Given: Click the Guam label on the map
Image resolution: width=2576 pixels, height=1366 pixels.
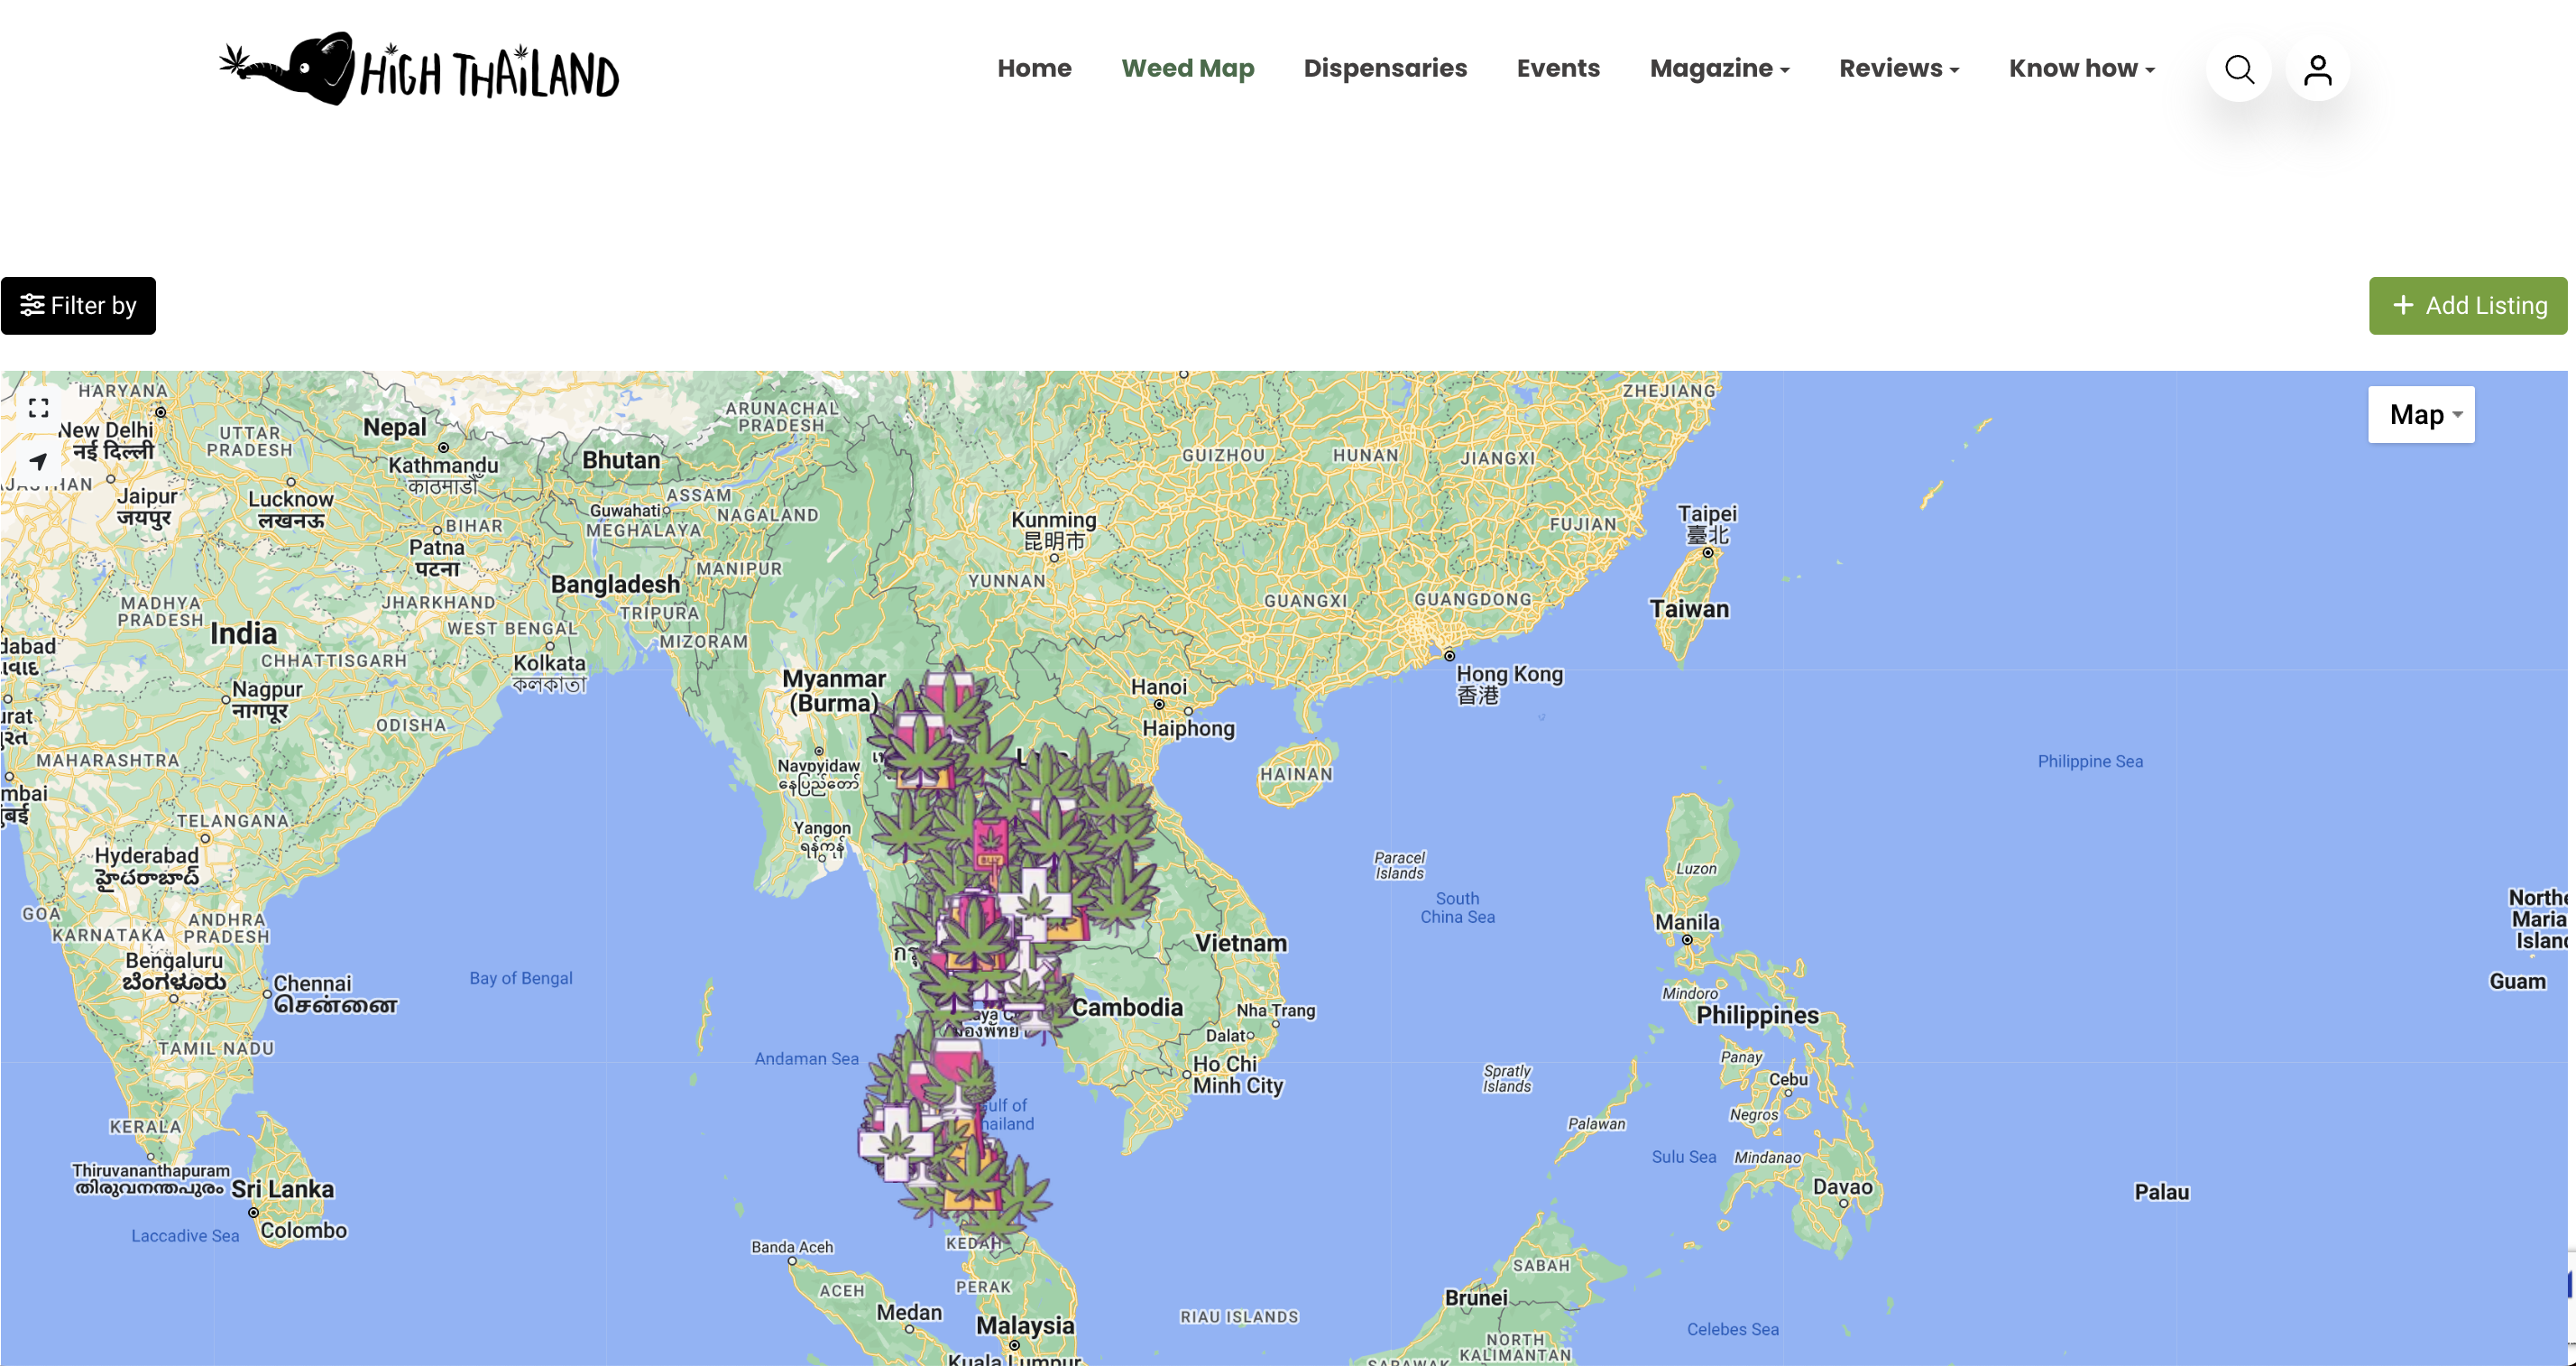Looking at the screenshot, I should pos(2517,981).
